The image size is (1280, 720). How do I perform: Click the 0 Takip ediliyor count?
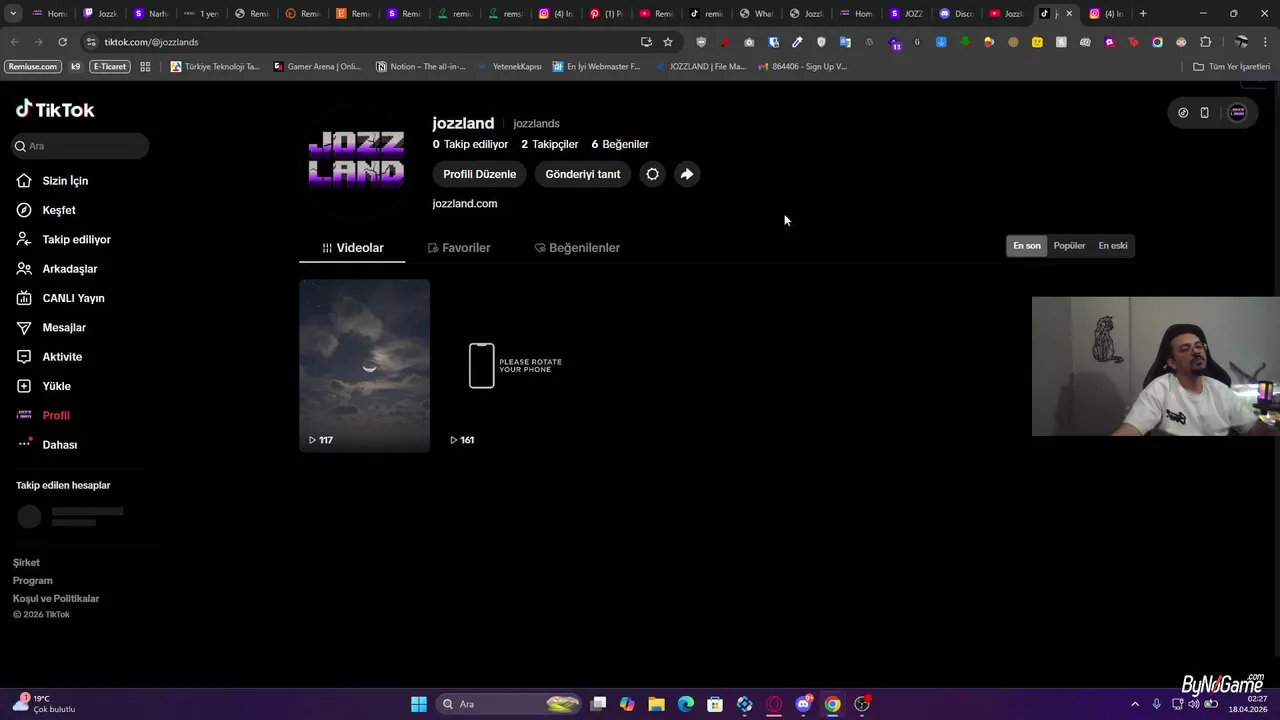point(470,144)
